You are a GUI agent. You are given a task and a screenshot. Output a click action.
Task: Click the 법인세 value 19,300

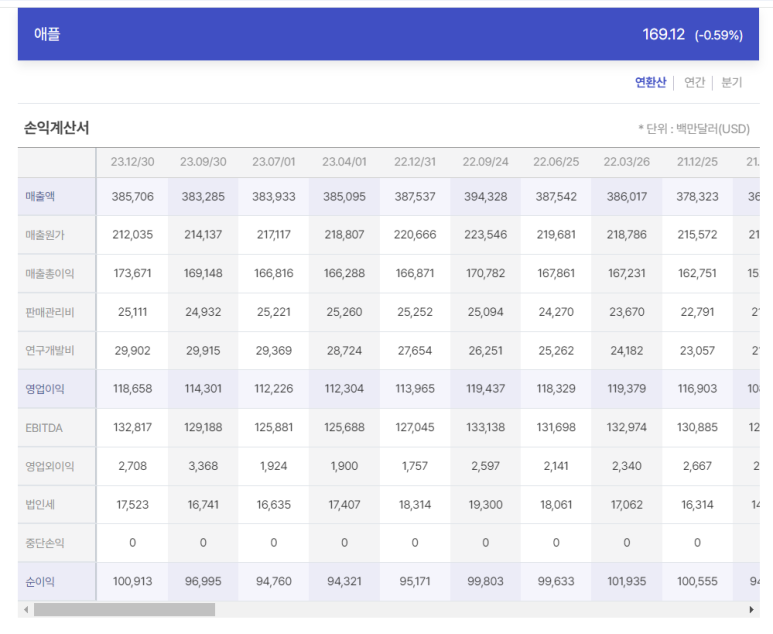pos(486,505)
